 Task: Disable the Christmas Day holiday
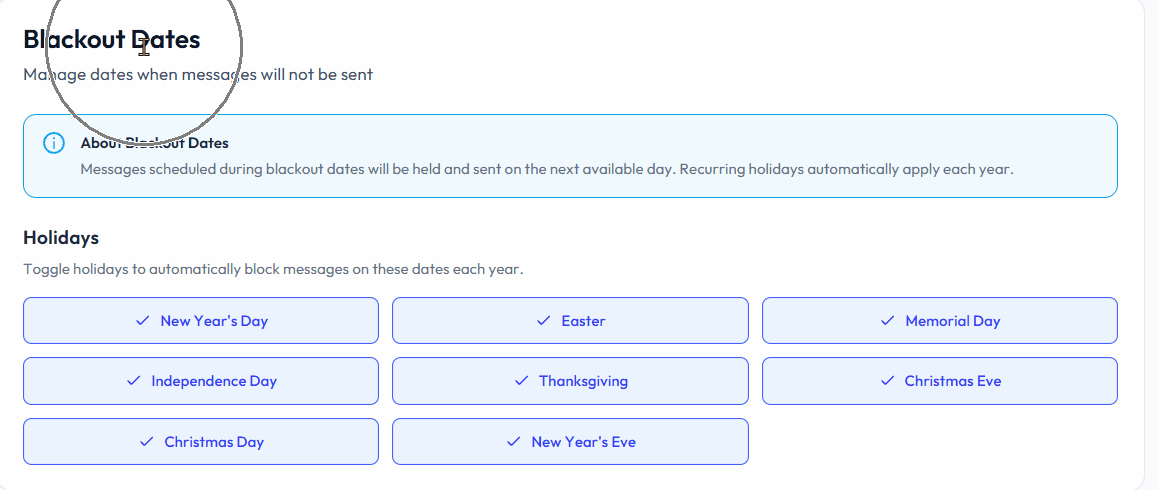point(201,442)
